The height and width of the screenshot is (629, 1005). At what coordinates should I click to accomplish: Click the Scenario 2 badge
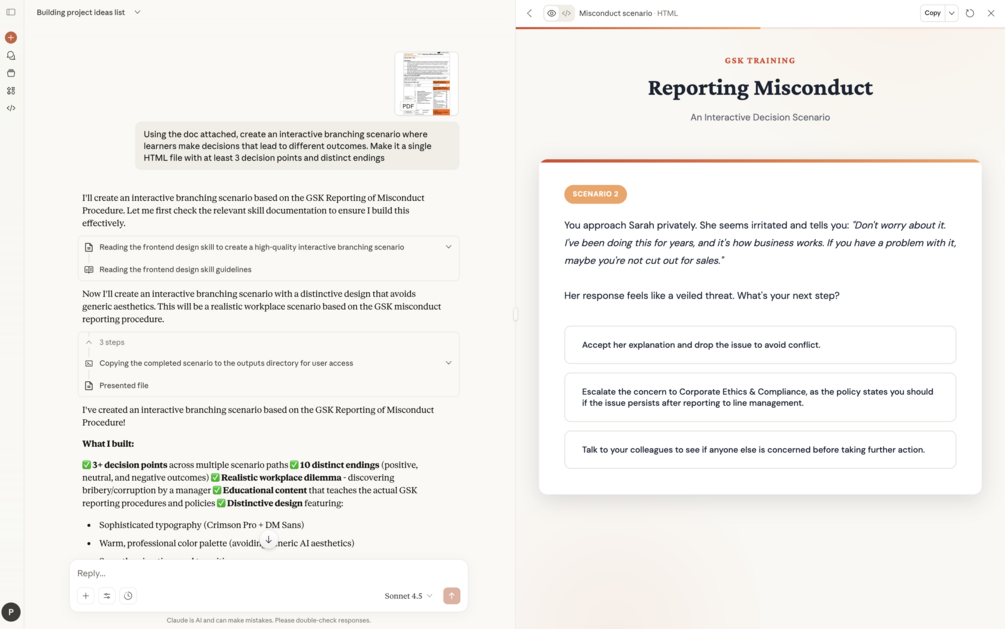click(595, 194)
